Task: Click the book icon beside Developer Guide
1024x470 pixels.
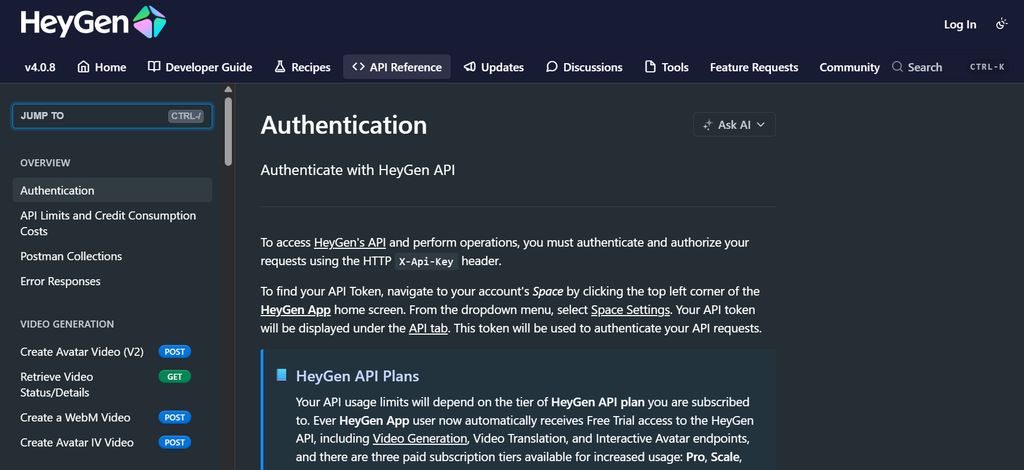Action: tap(153, 67)
